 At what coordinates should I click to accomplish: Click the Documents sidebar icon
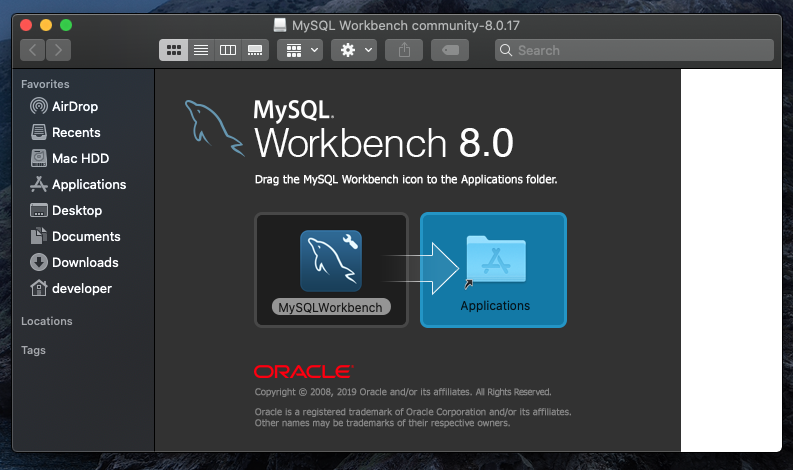(x=39, y=236)
